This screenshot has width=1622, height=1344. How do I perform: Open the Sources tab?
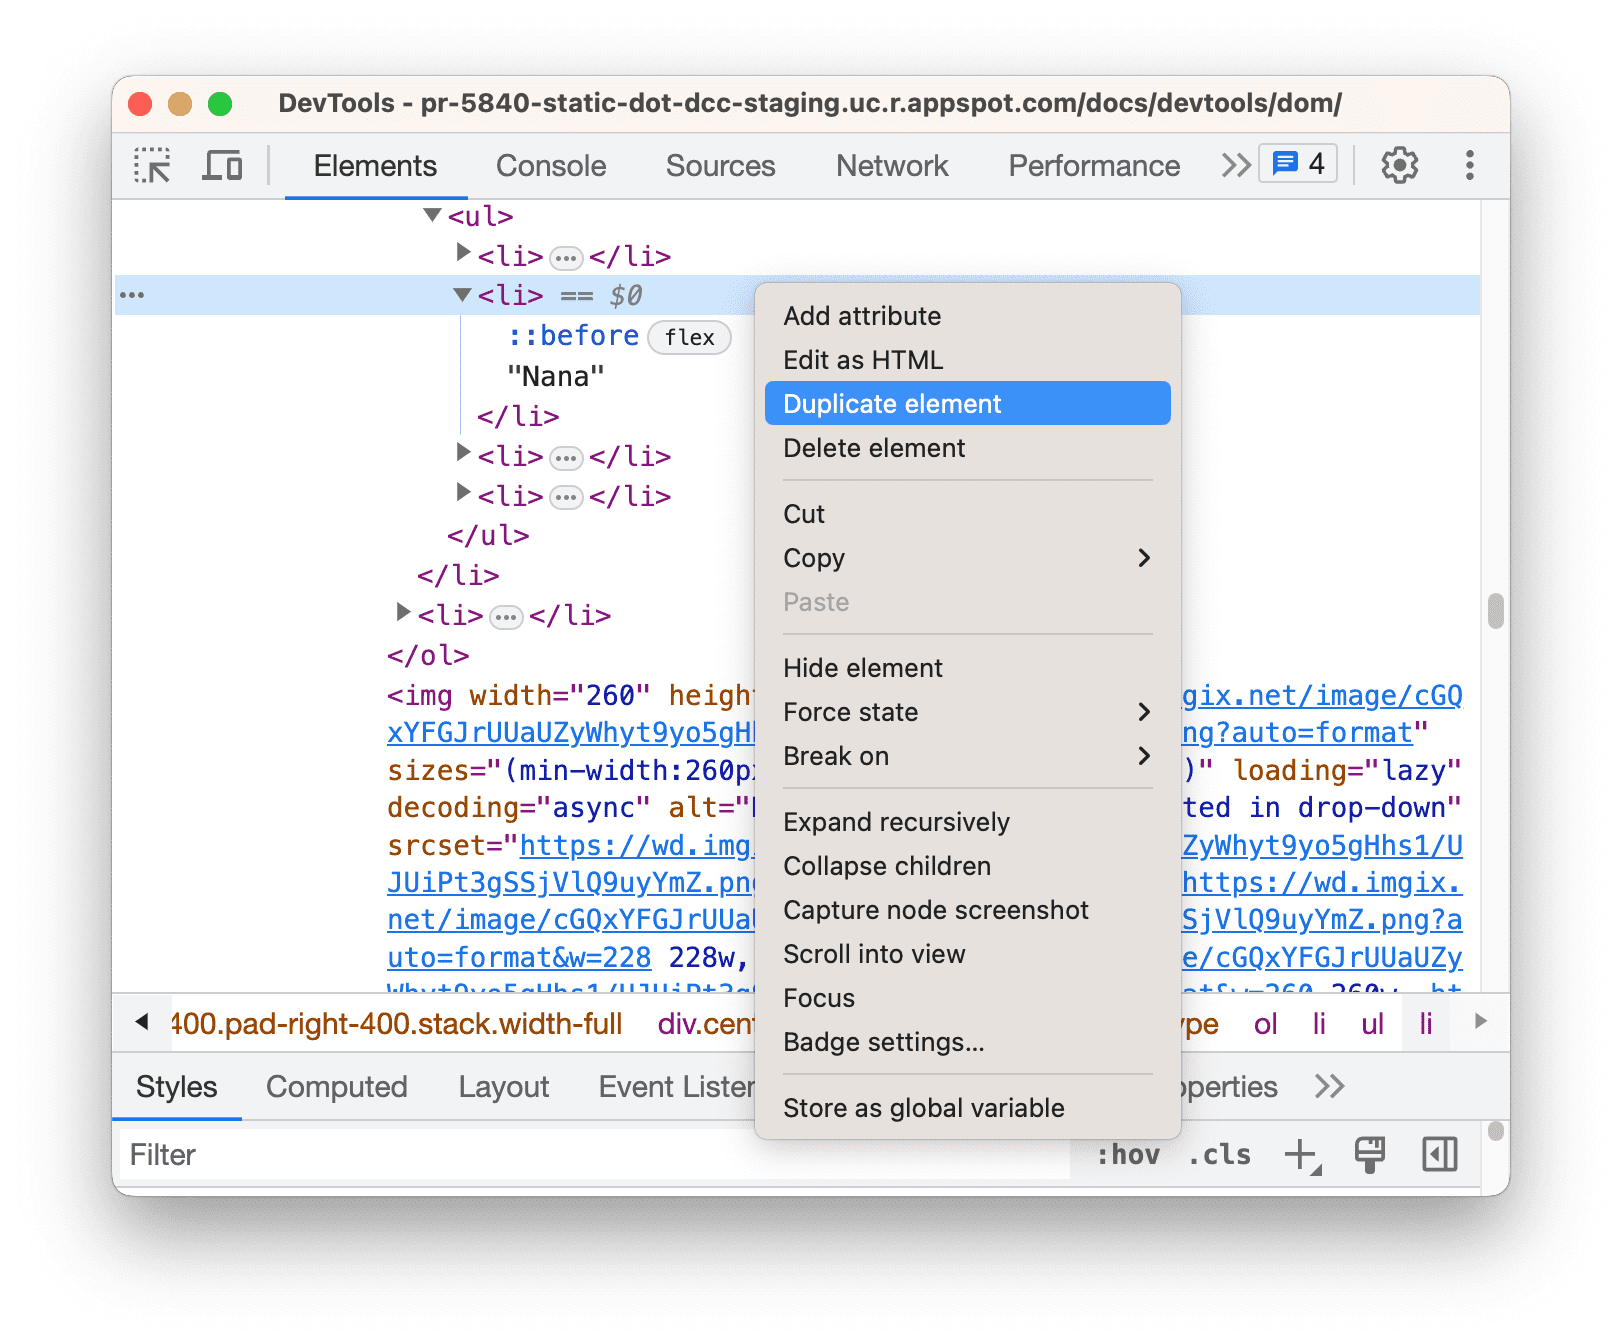click(720, 166)
